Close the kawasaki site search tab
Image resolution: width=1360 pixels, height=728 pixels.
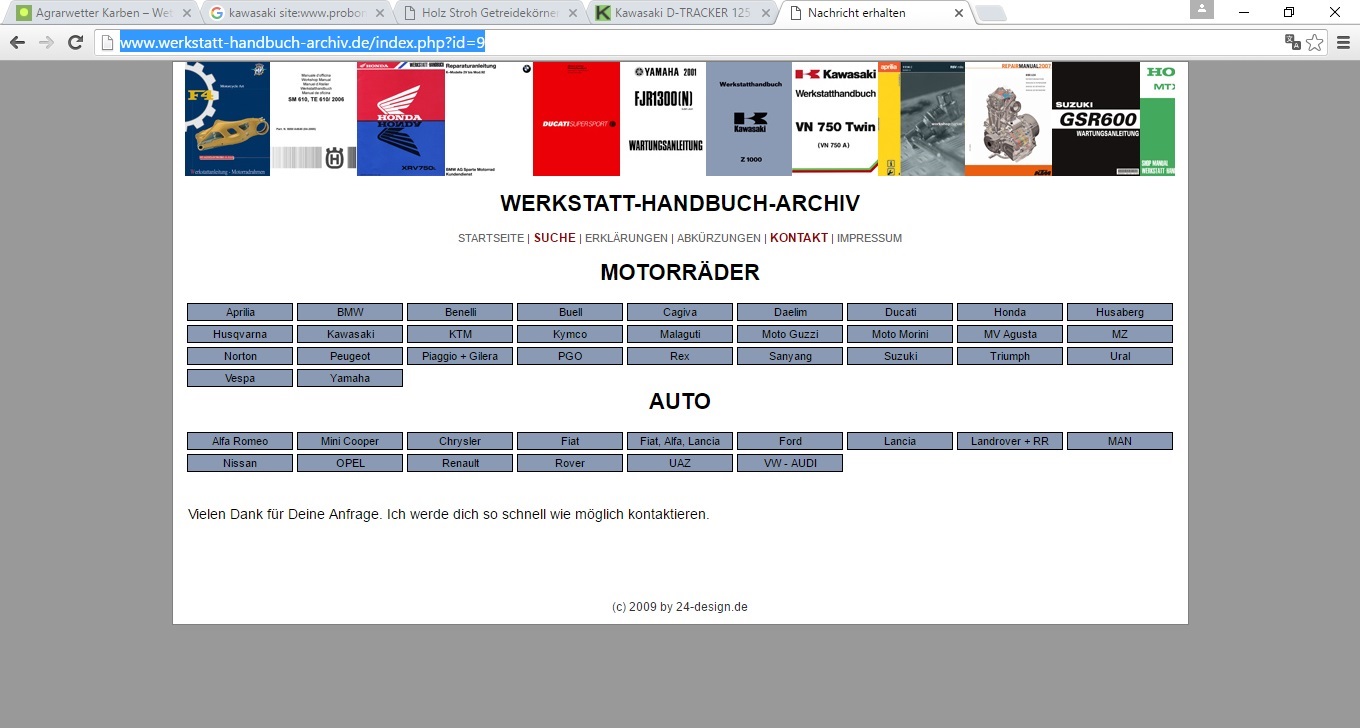(379, 13)
